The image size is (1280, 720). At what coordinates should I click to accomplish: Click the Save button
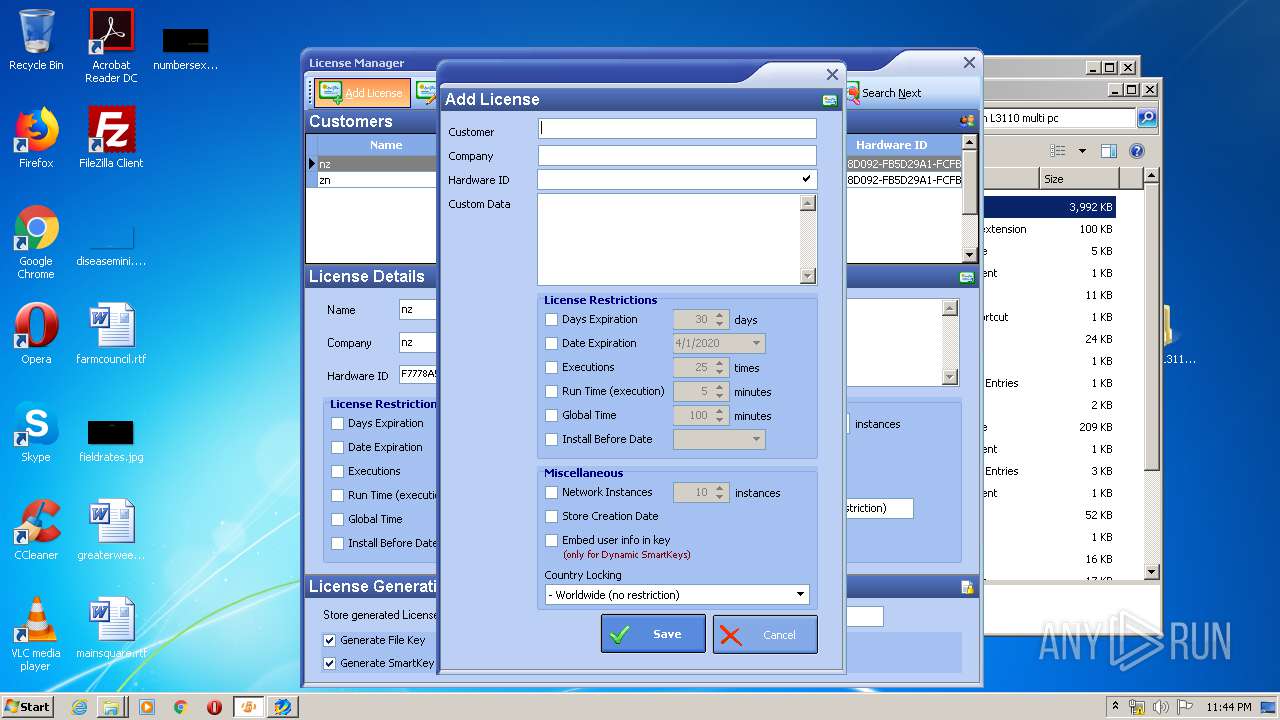click(x=653, y=634)
